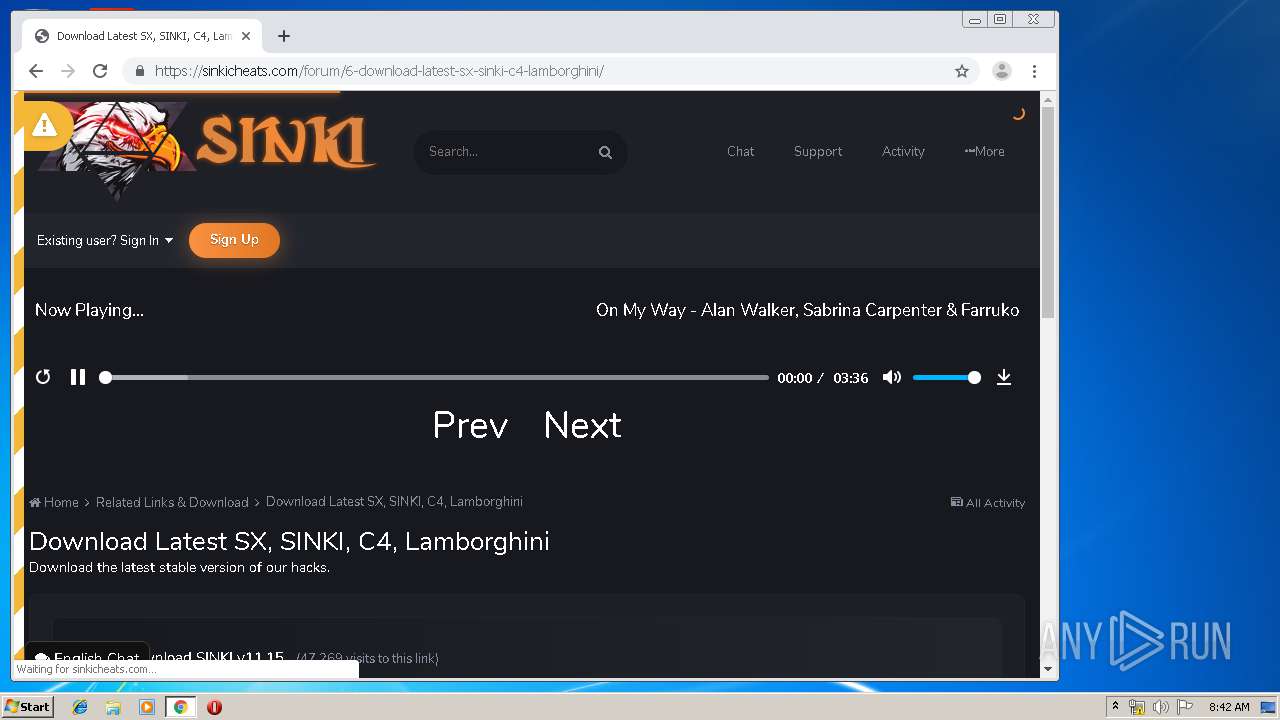Click the browser forward arrow

pos(68,71)
